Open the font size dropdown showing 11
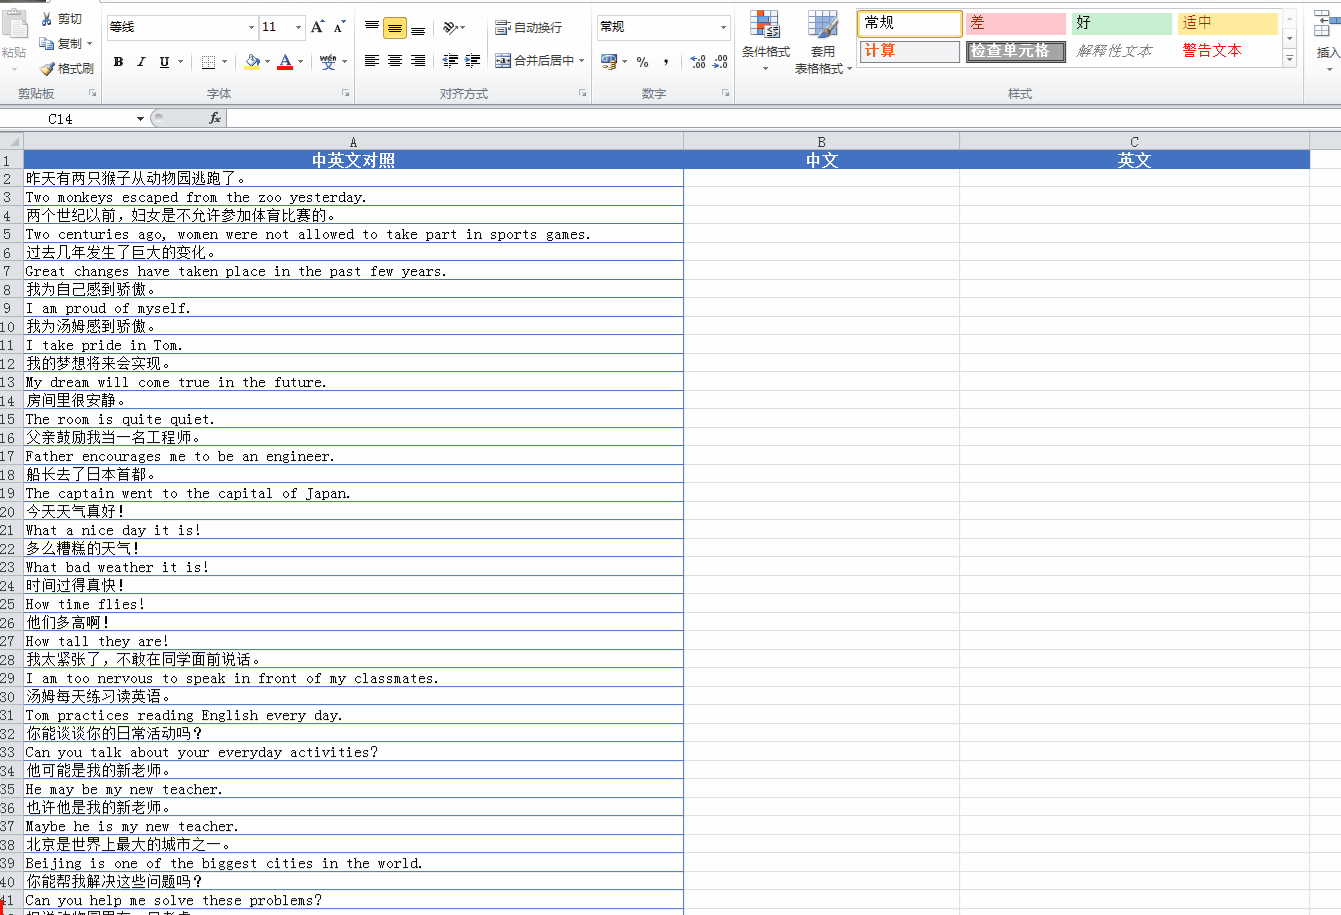 click(x=298, y=27)
